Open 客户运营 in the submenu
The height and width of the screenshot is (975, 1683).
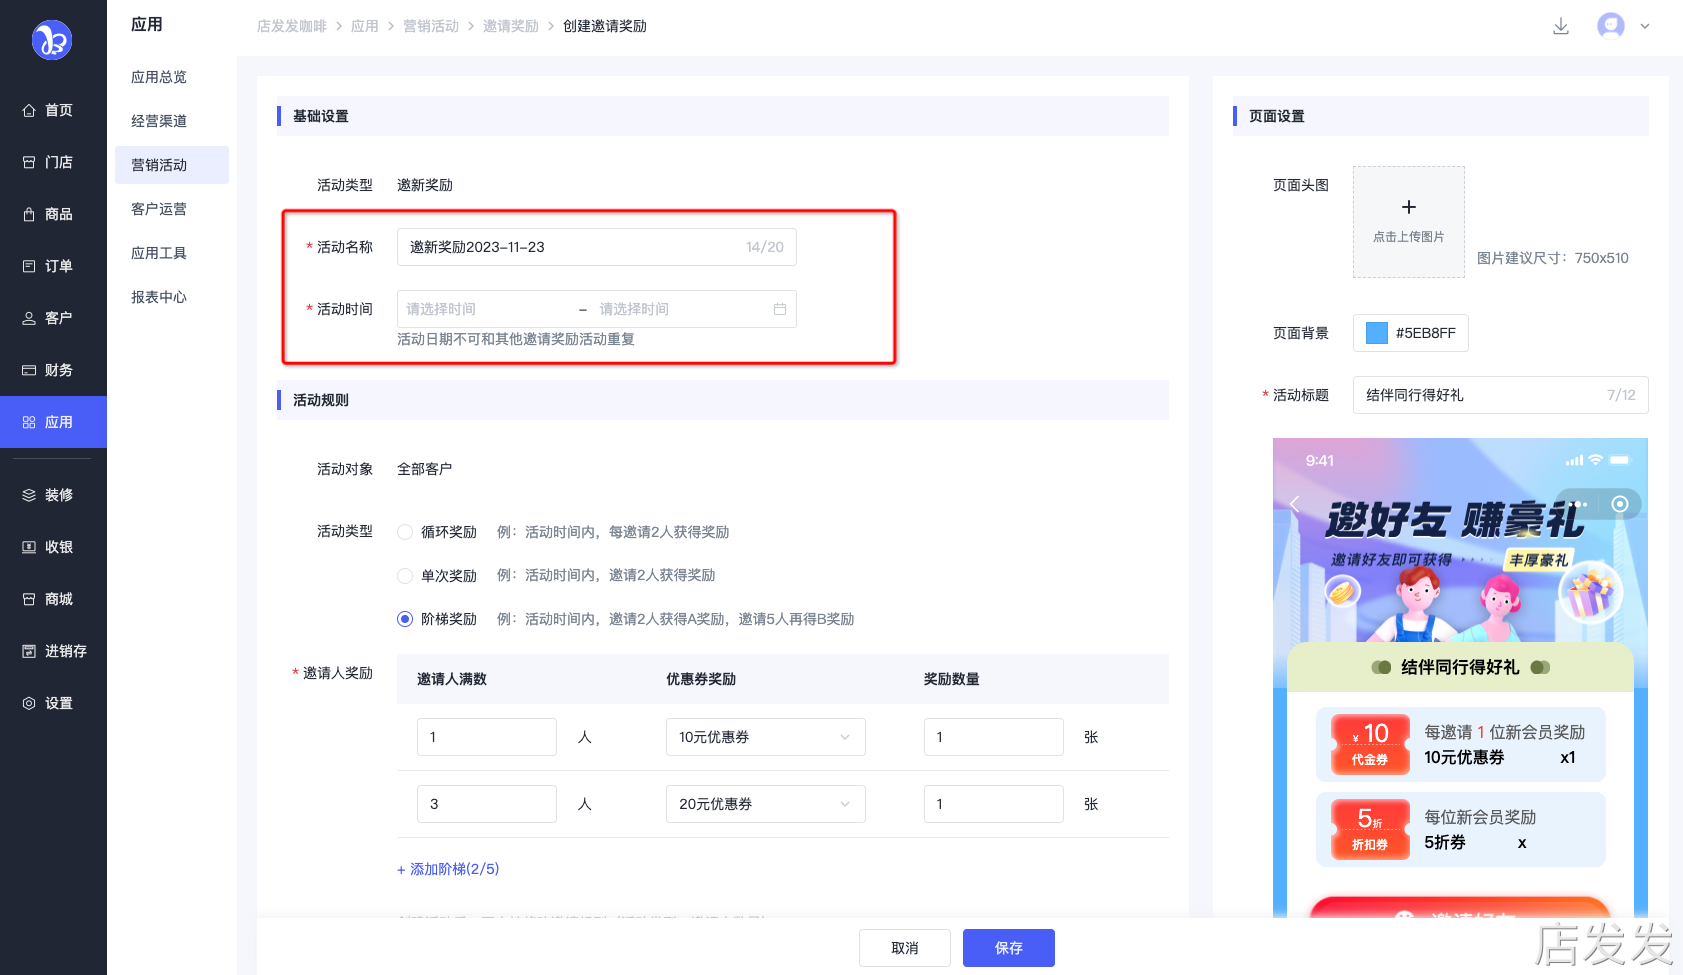pos(172,209)
